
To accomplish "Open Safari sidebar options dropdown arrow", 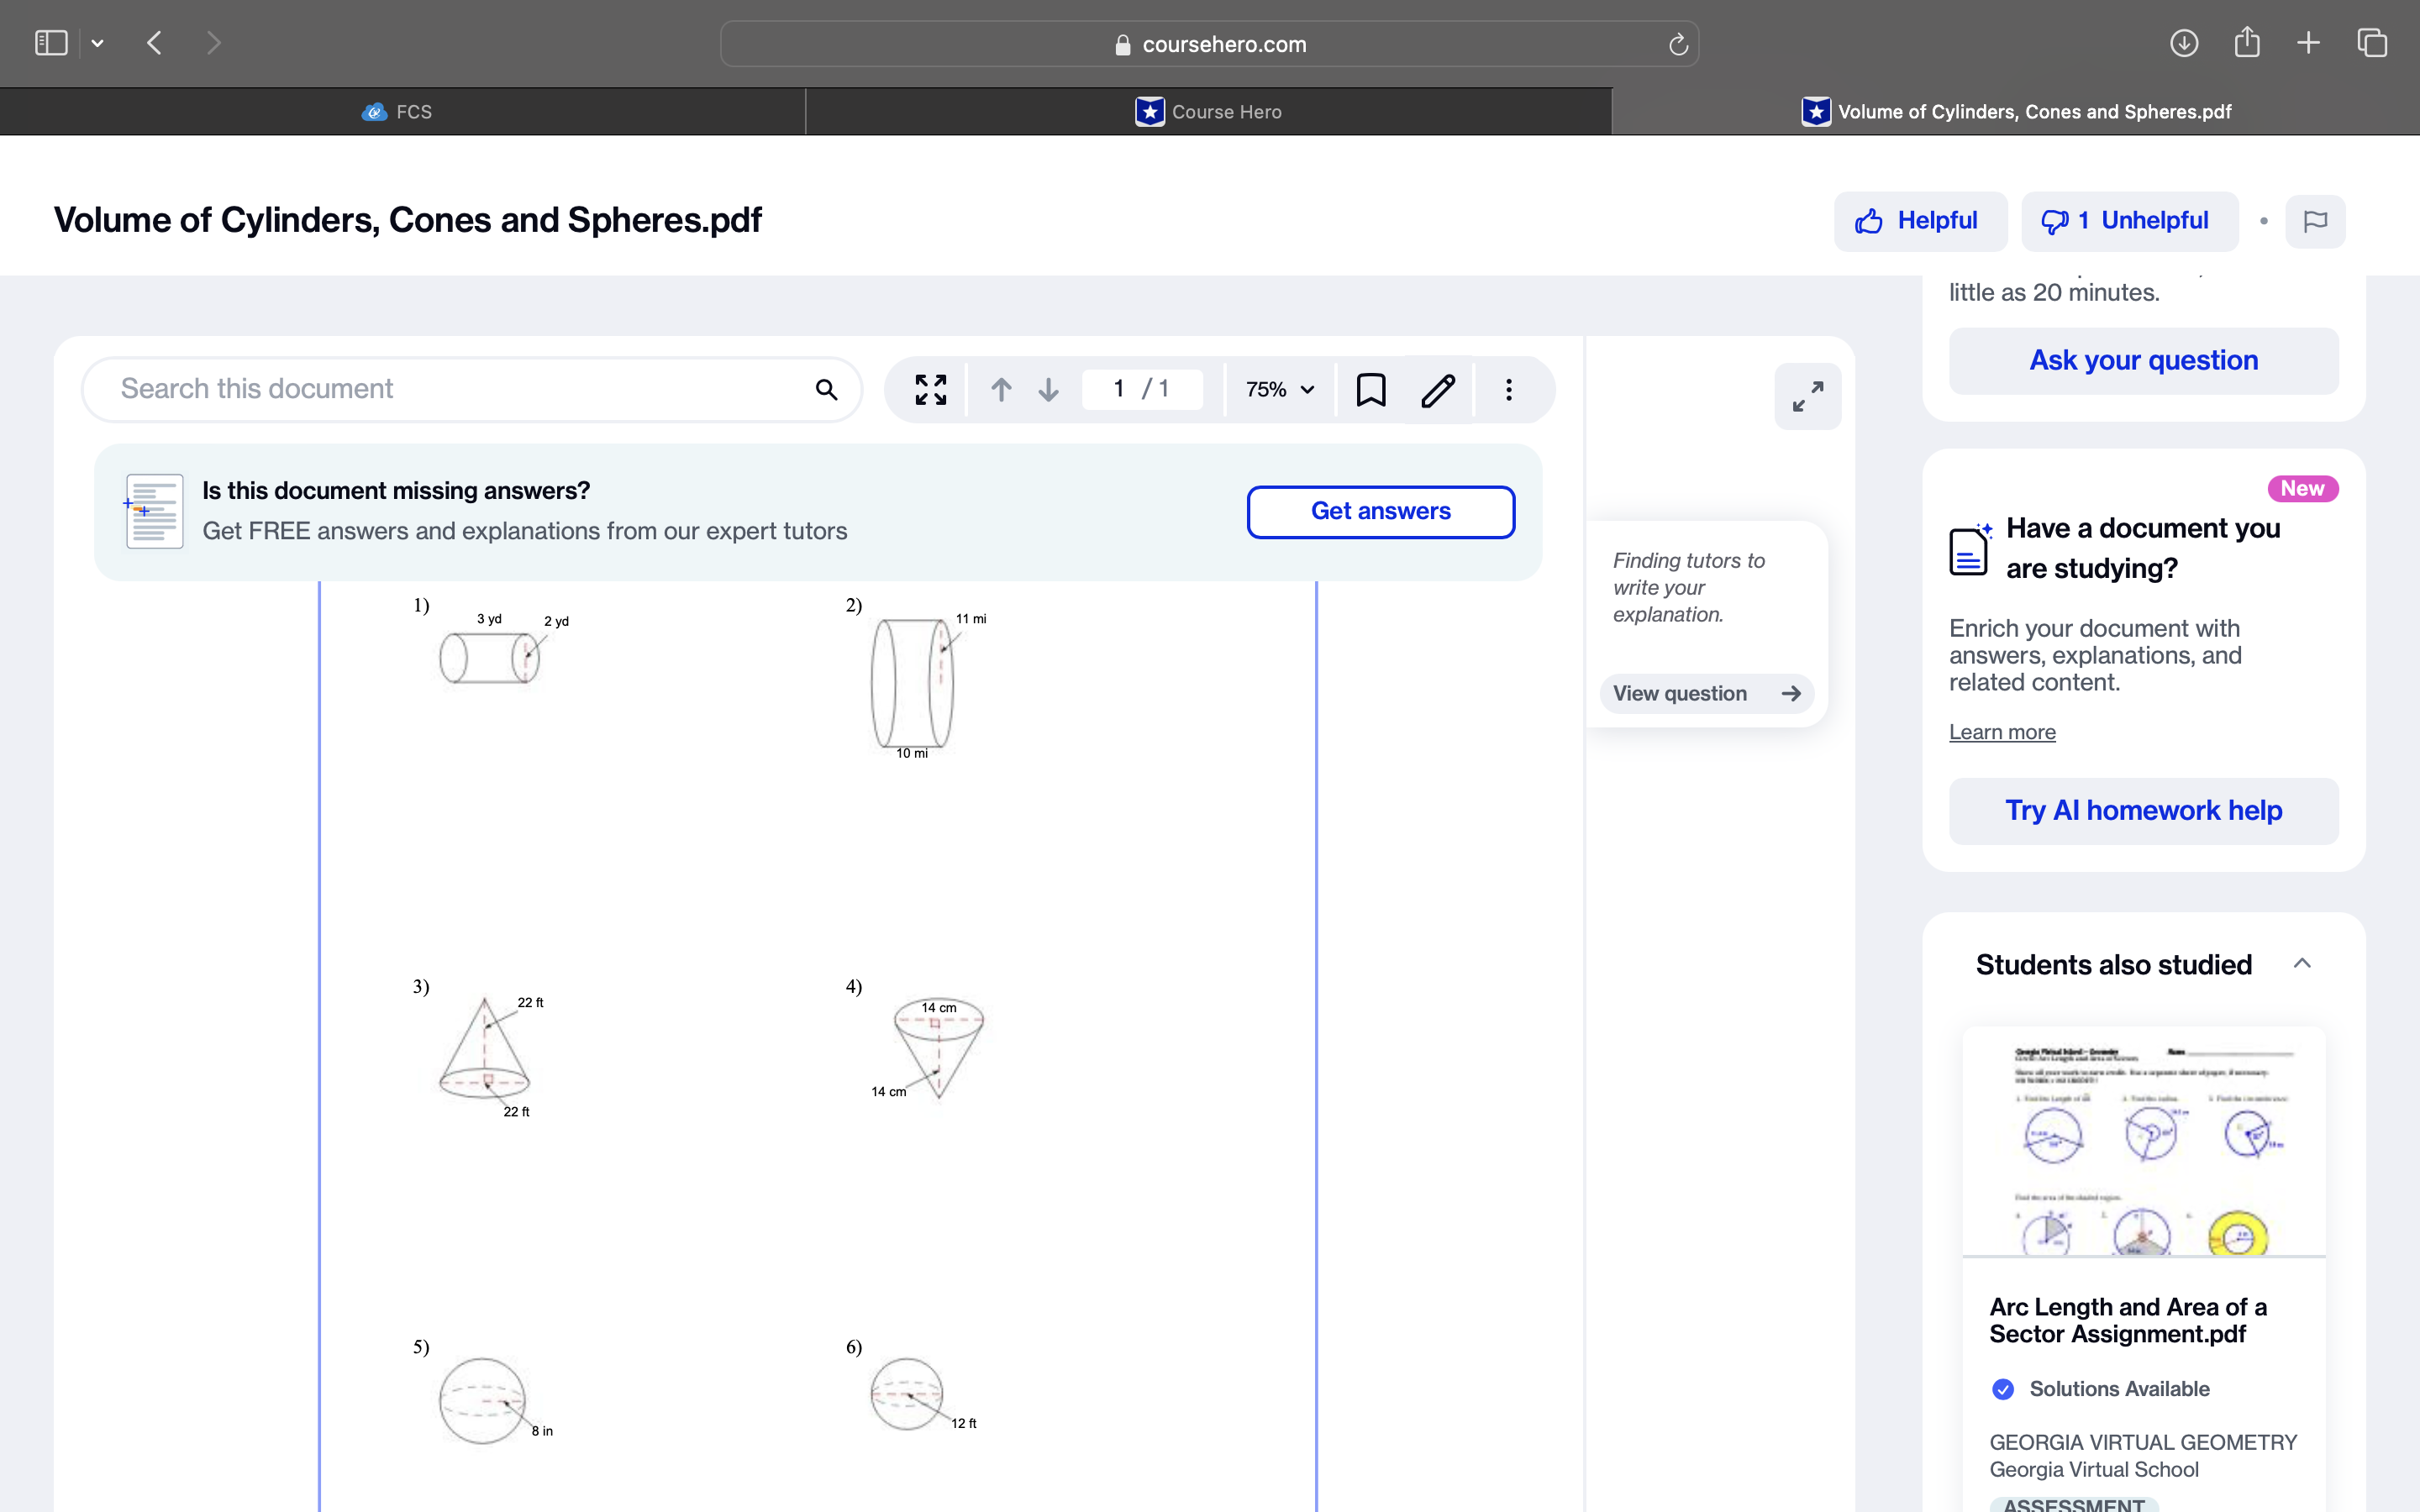I will point(97,43).
